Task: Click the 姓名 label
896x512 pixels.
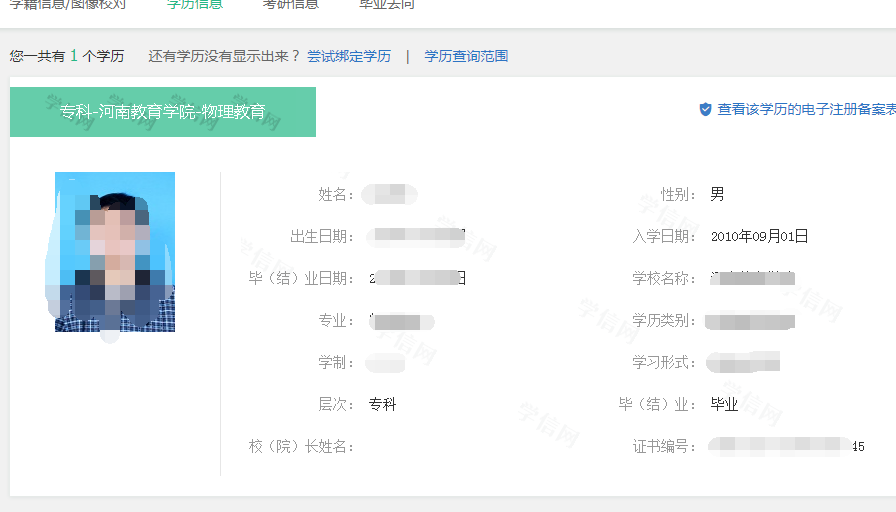Action: (336, 194)
